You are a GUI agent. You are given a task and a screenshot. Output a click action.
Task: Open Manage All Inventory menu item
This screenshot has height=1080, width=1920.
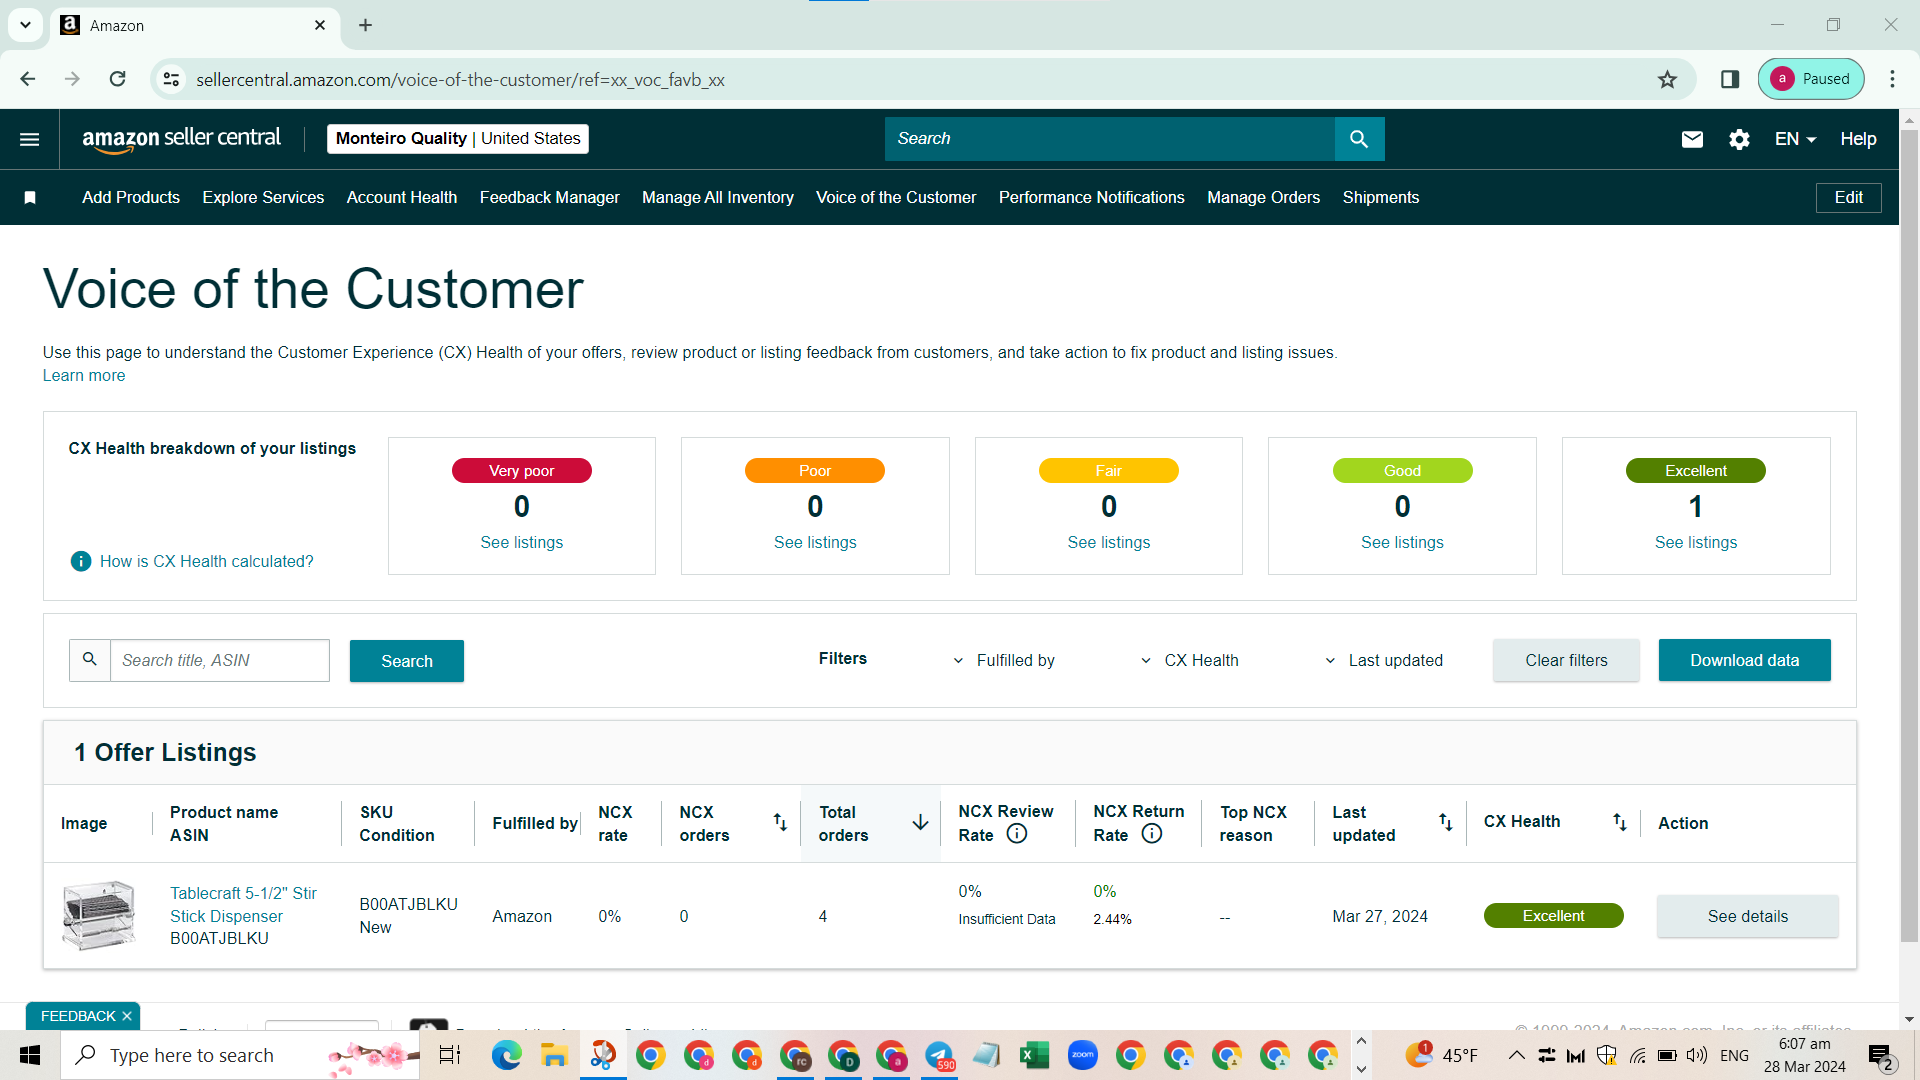pos(718,197)
